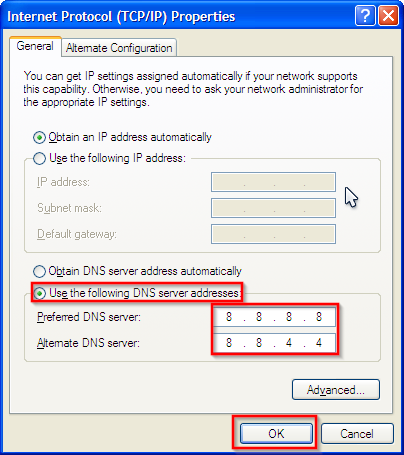Focus first octet of Preferred DNS server
This screenshot has width=404, height=455.
click(229, 317)
